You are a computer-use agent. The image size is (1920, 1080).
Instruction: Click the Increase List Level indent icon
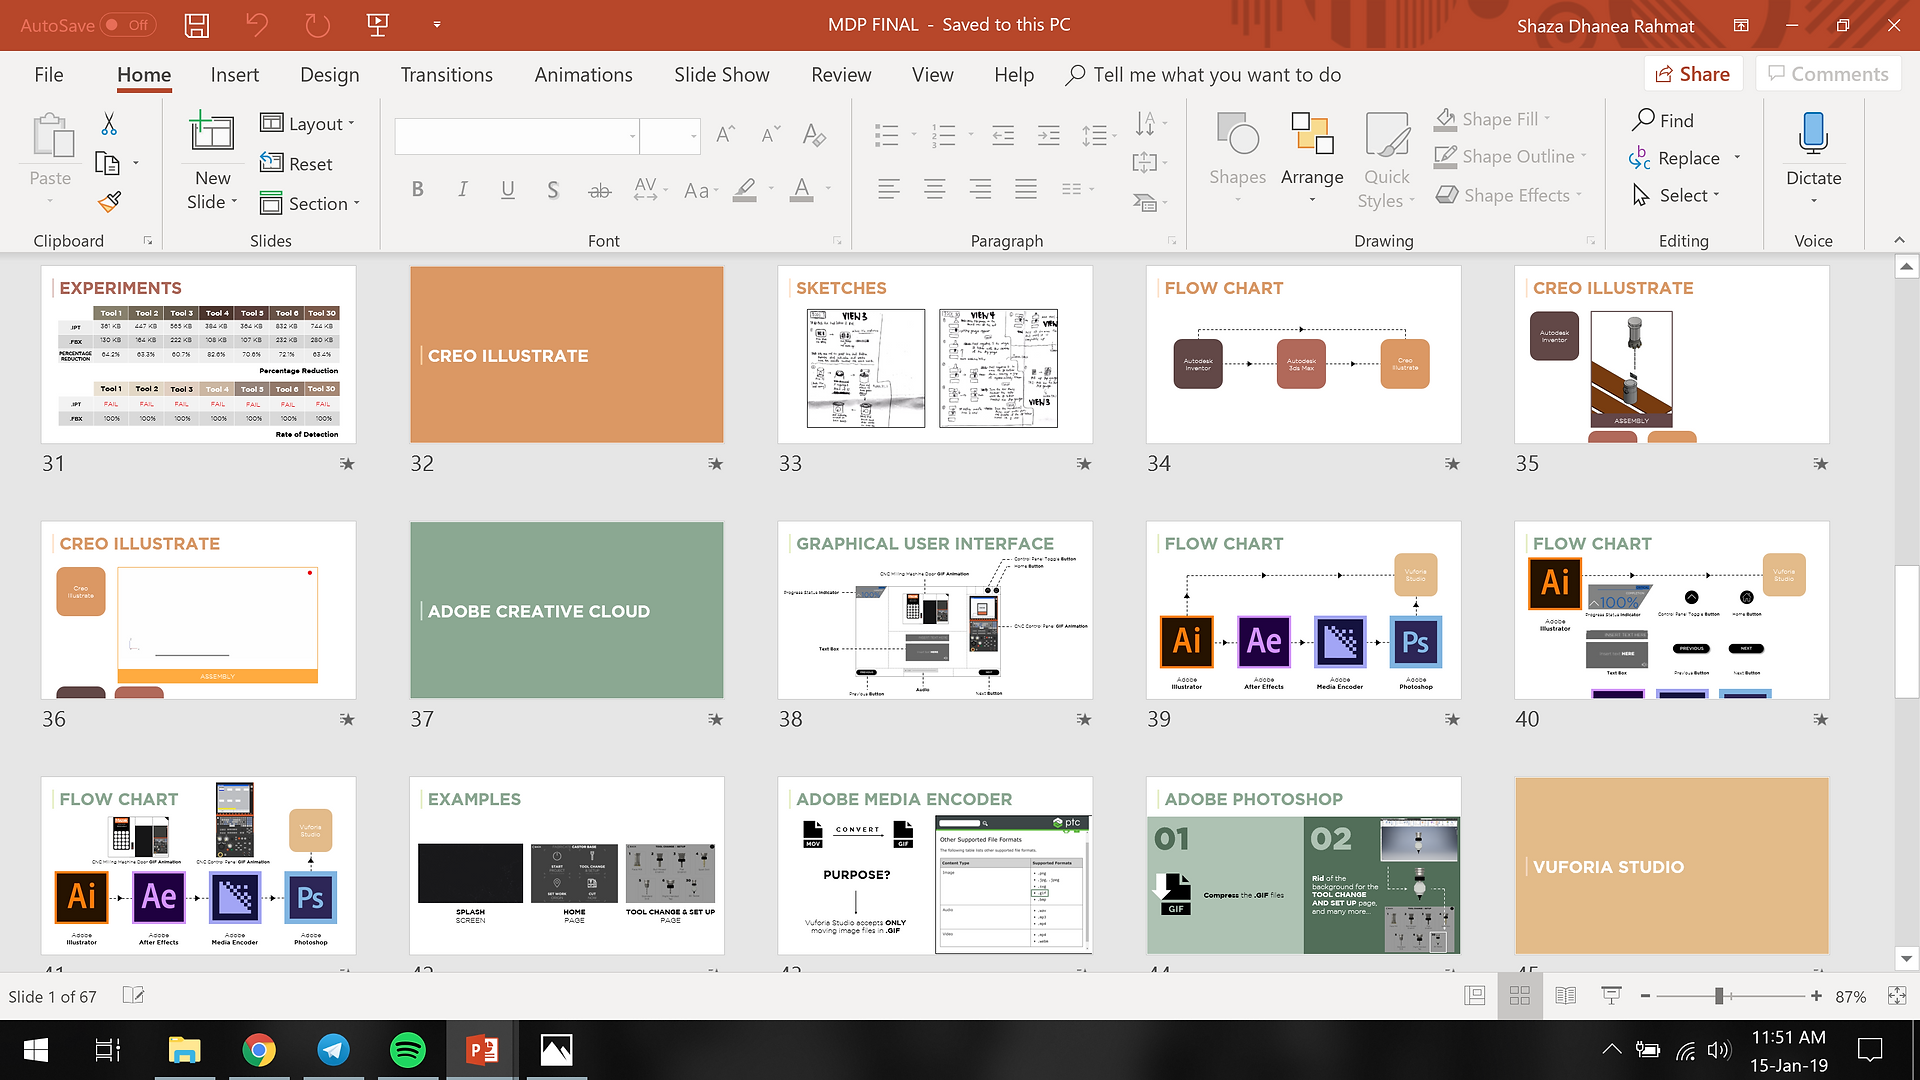pyautogui.click(x=1049, y=136)
